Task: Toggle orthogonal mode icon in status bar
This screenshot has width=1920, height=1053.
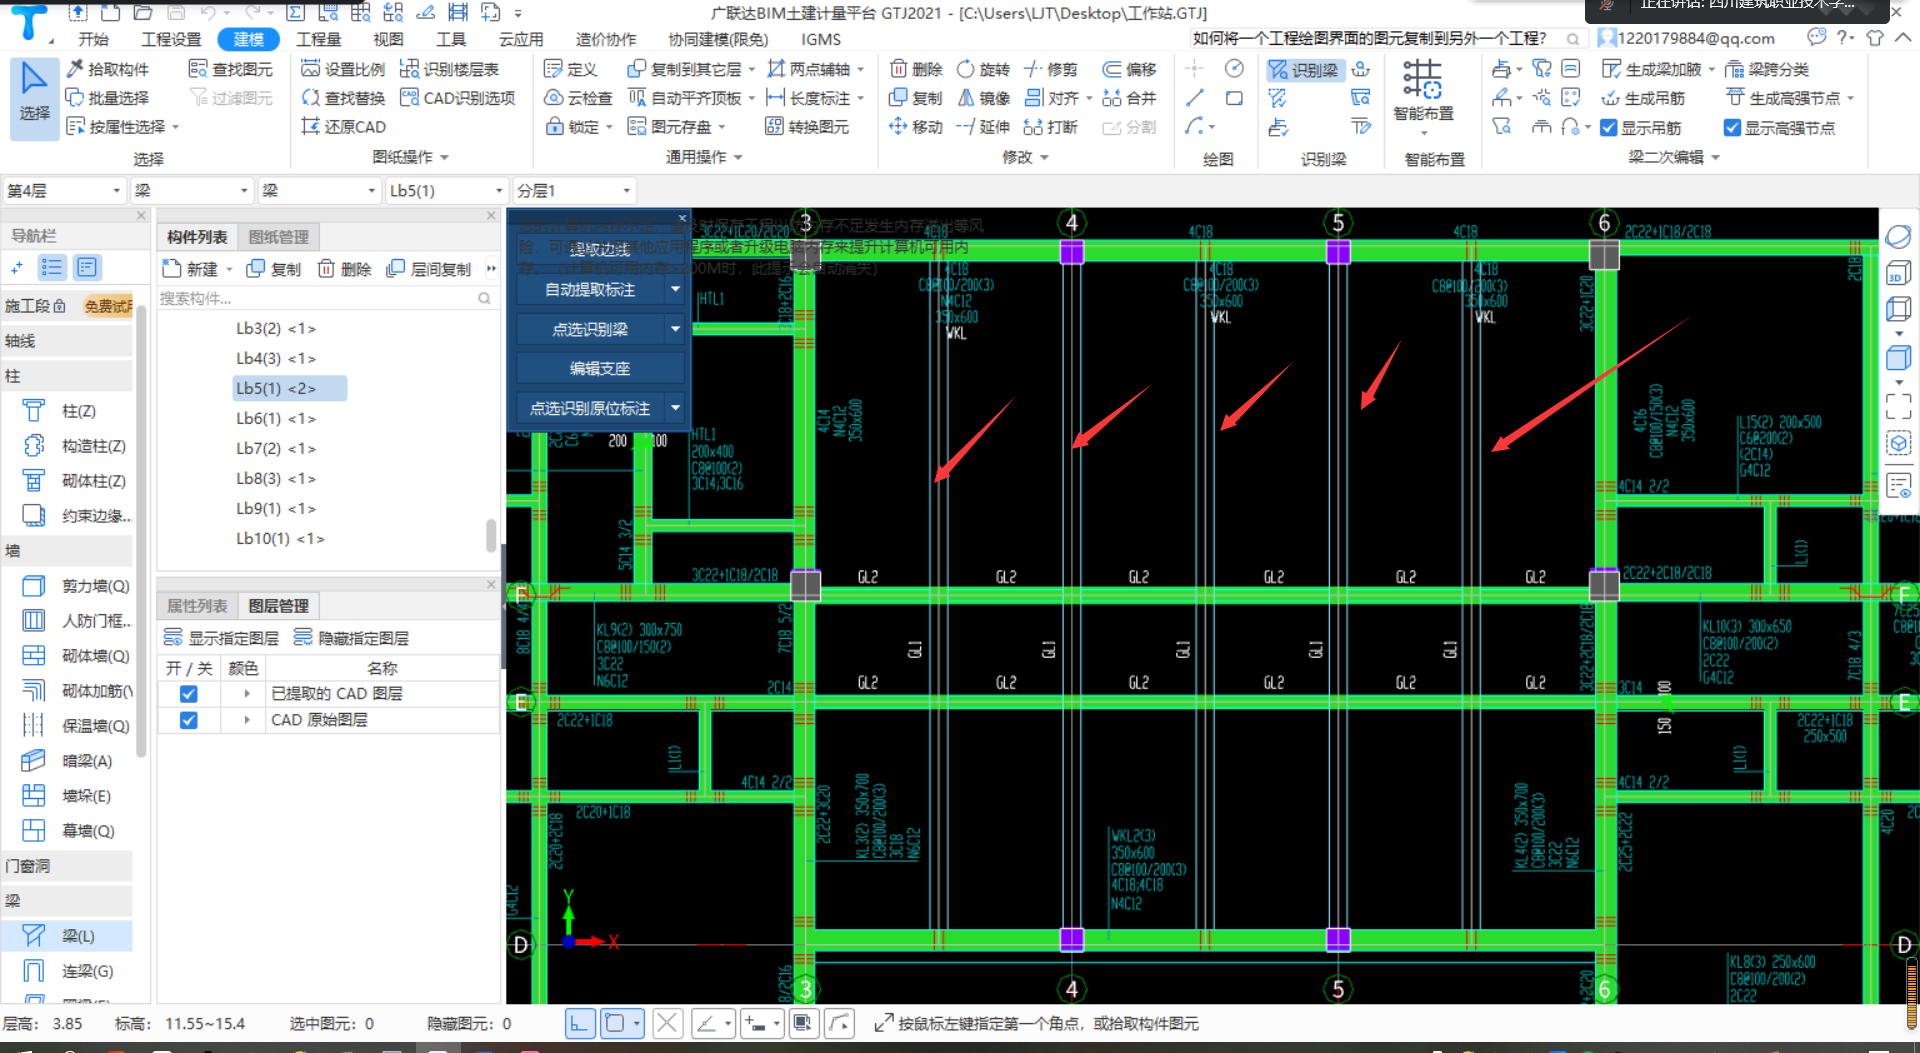Action: (x=580, y=1023)
